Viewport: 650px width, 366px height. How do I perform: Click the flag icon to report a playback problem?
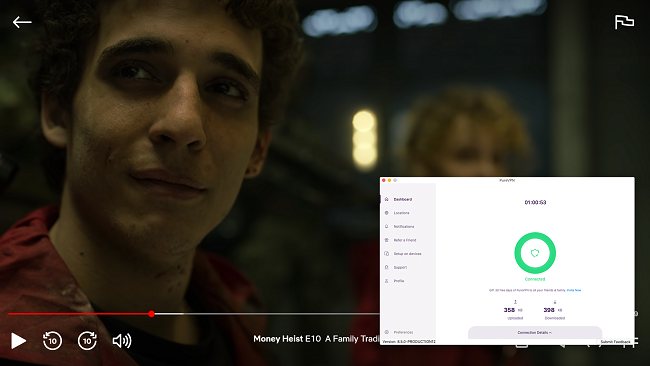(624, 22)
